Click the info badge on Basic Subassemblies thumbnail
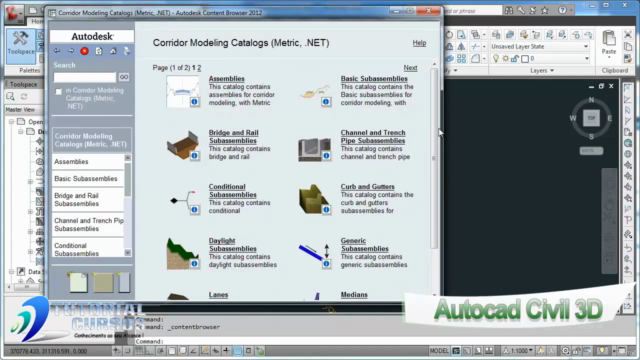The height and width of the screenshot is (360, 640). pos(326,102)
